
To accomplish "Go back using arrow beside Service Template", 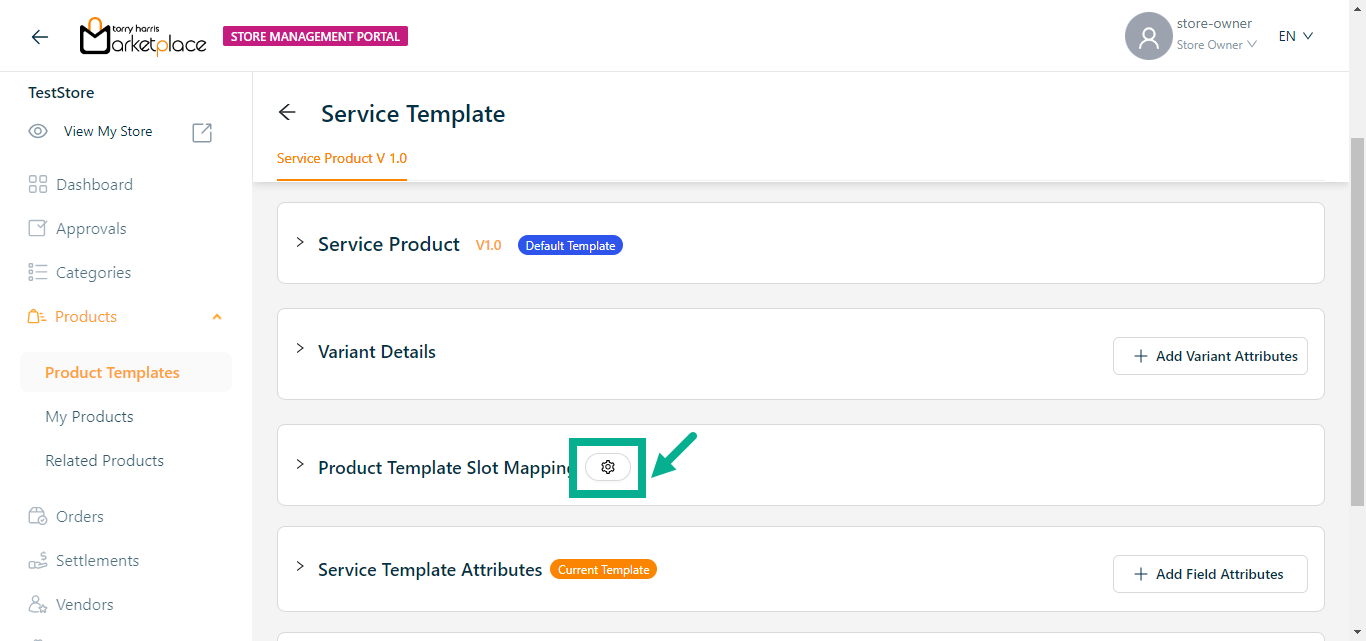I will click(287, 113).
